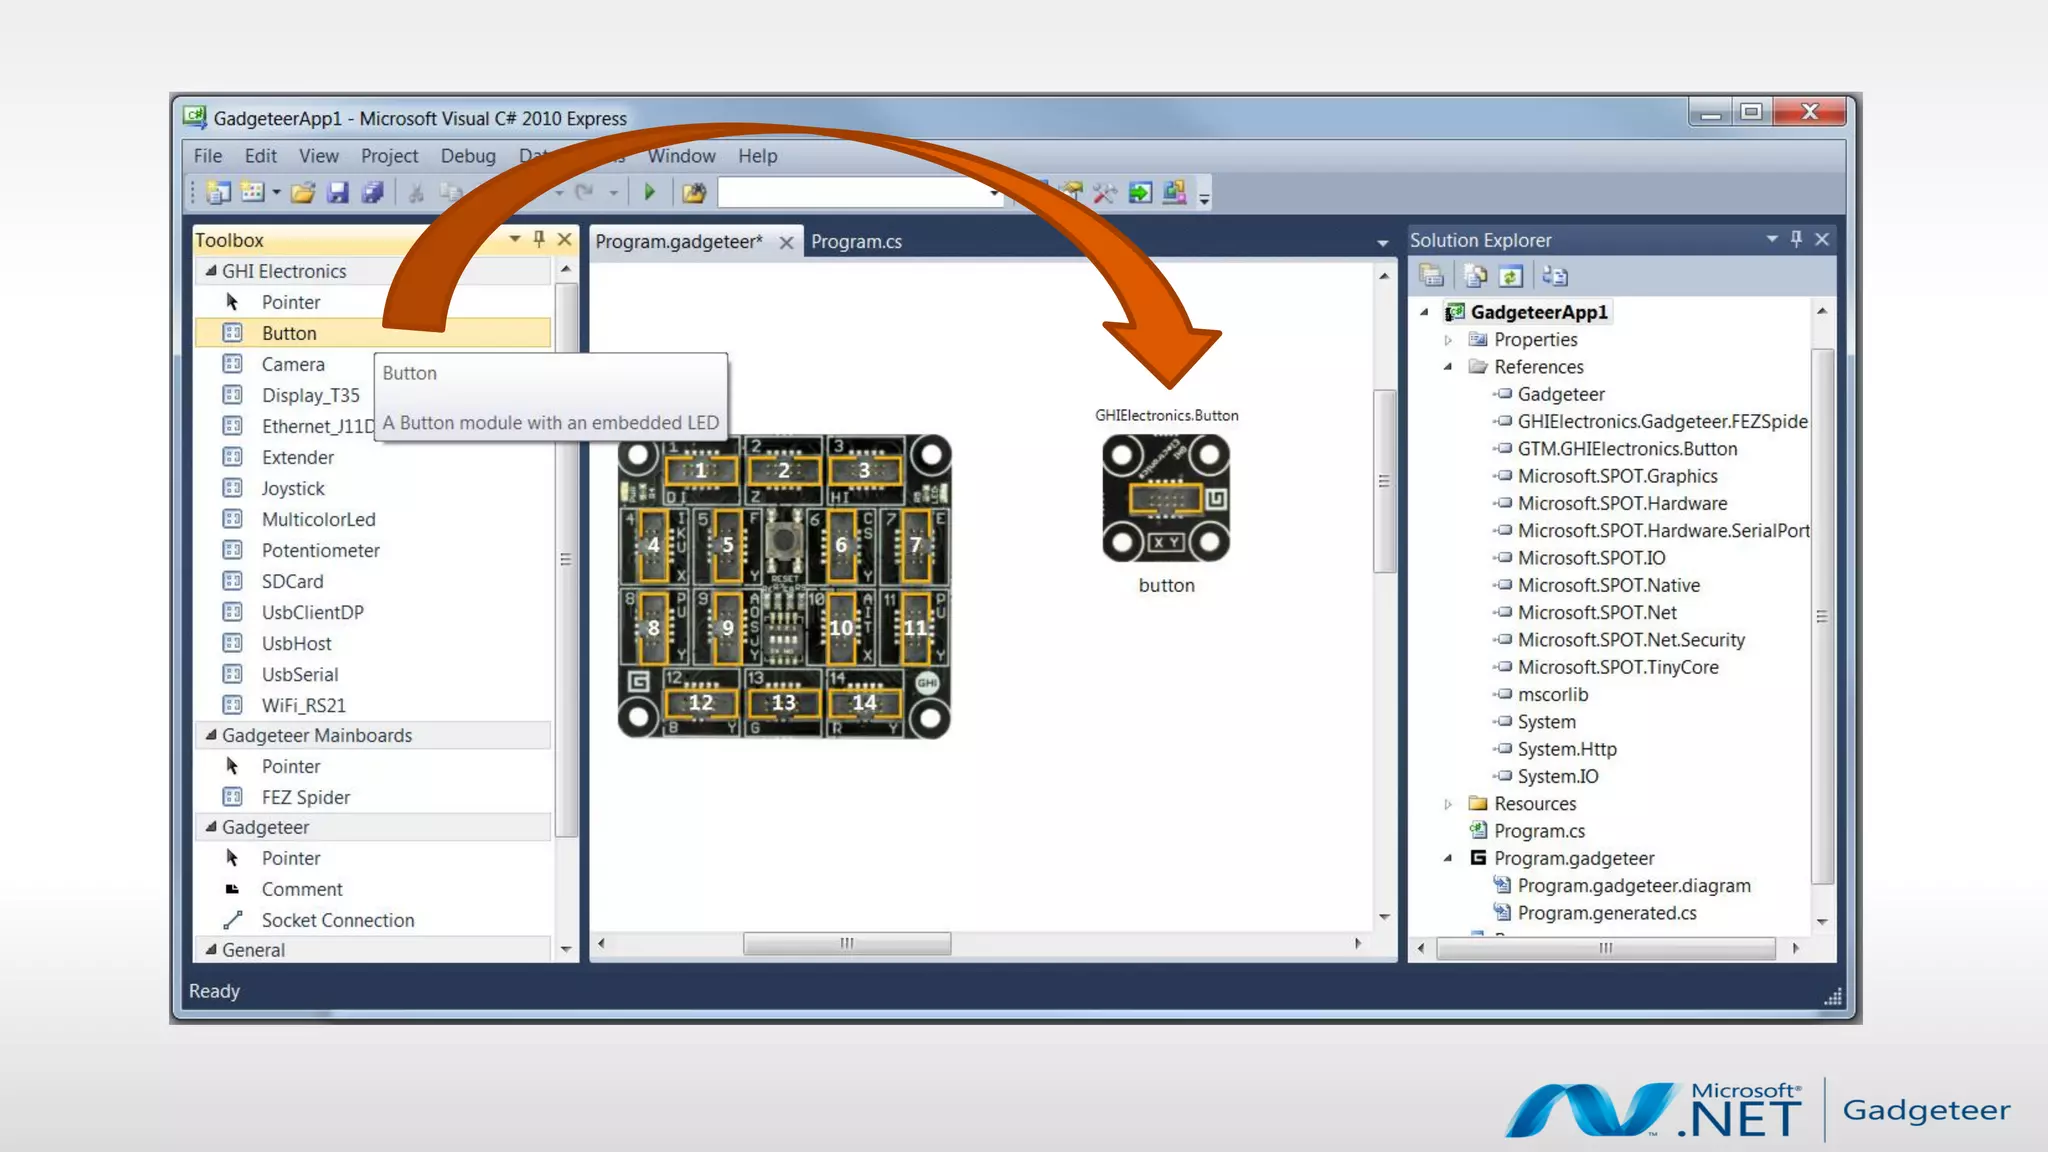
Task: Toggle the Solution Explorer auto-hide pin
Action: (1796, 239)
